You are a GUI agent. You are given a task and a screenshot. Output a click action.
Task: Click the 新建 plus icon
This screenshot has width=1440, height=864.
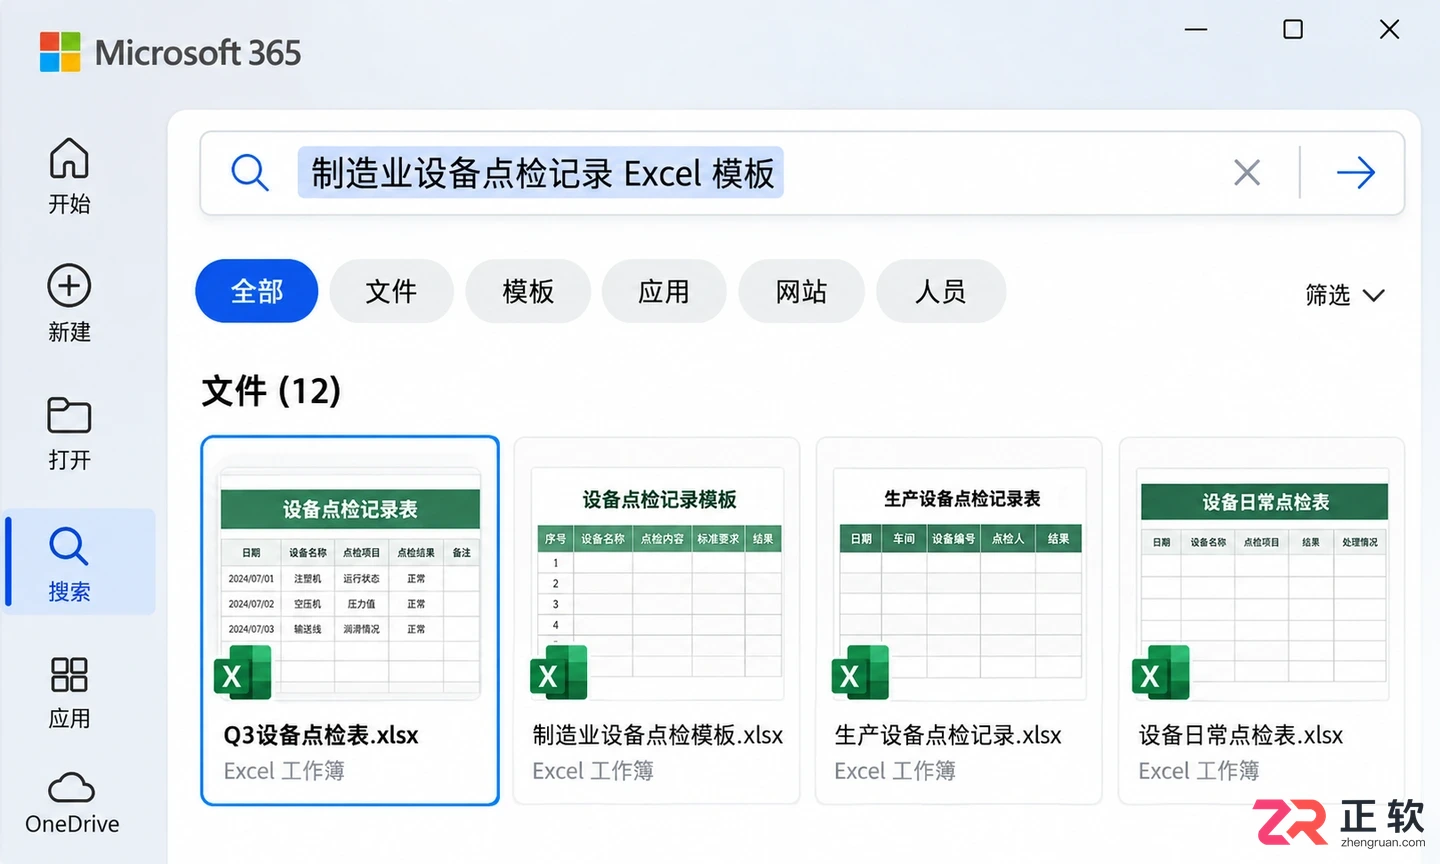pos(69,286)
